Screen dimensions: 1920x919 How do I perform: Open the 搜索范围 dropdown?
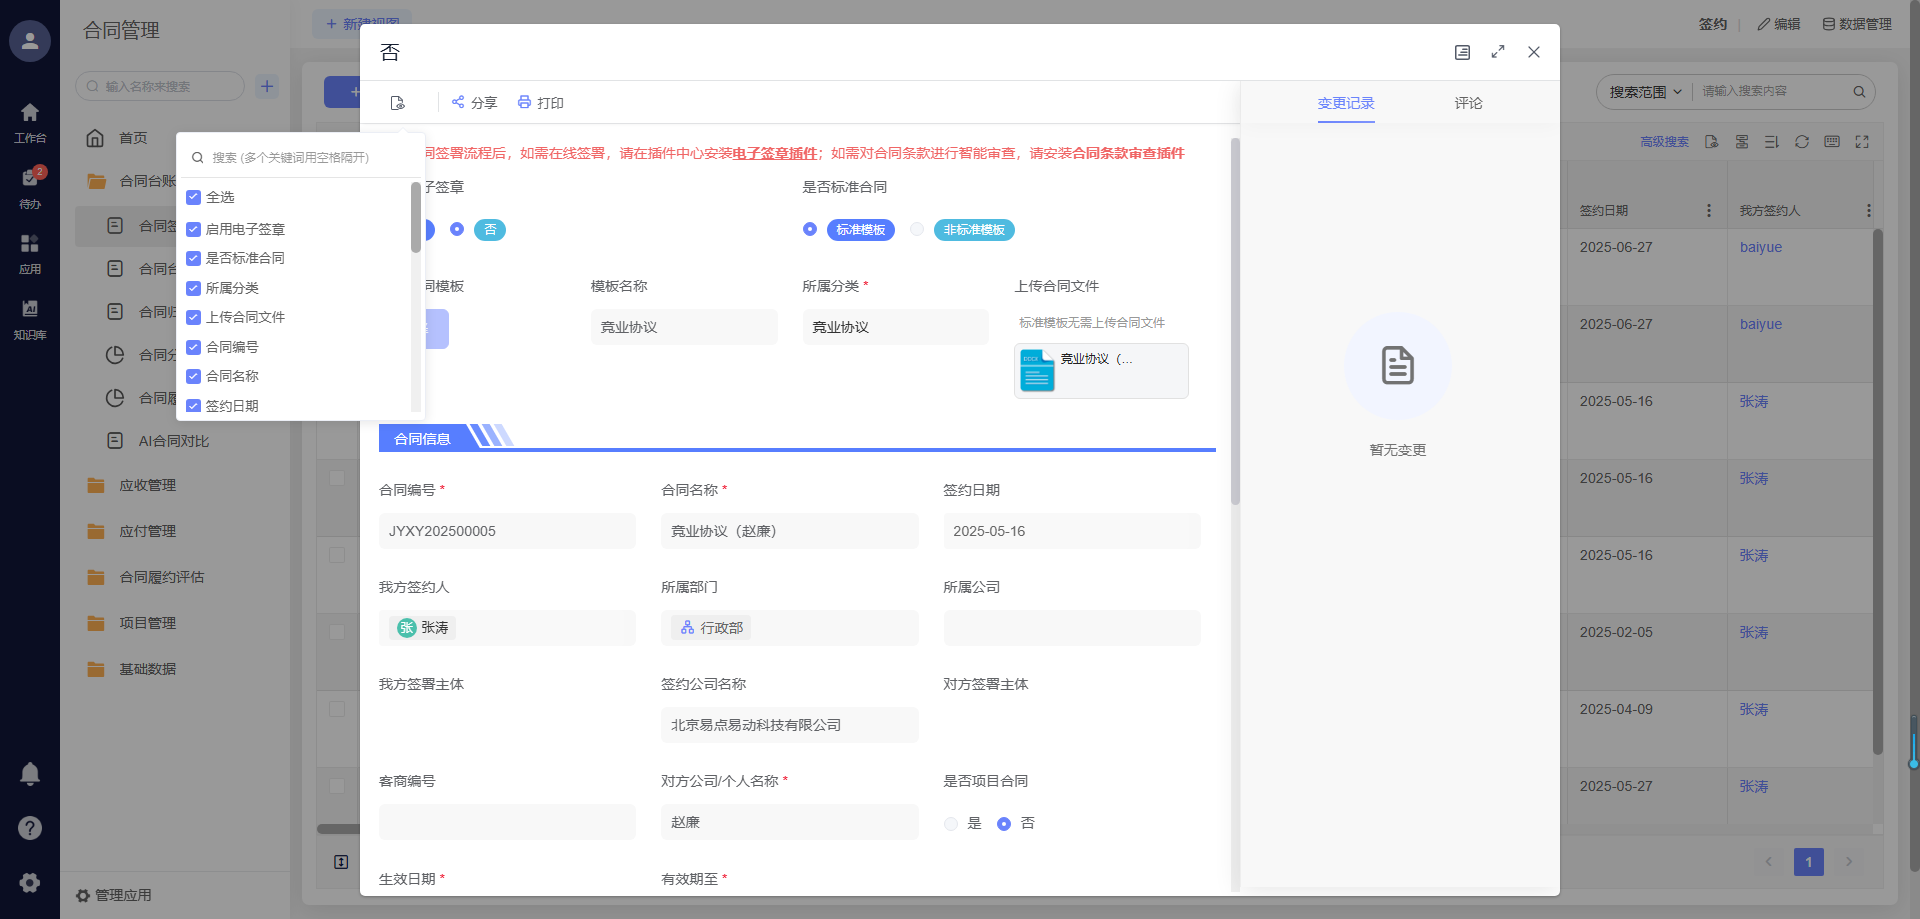pyautogui.click(x=1644, y=92)
